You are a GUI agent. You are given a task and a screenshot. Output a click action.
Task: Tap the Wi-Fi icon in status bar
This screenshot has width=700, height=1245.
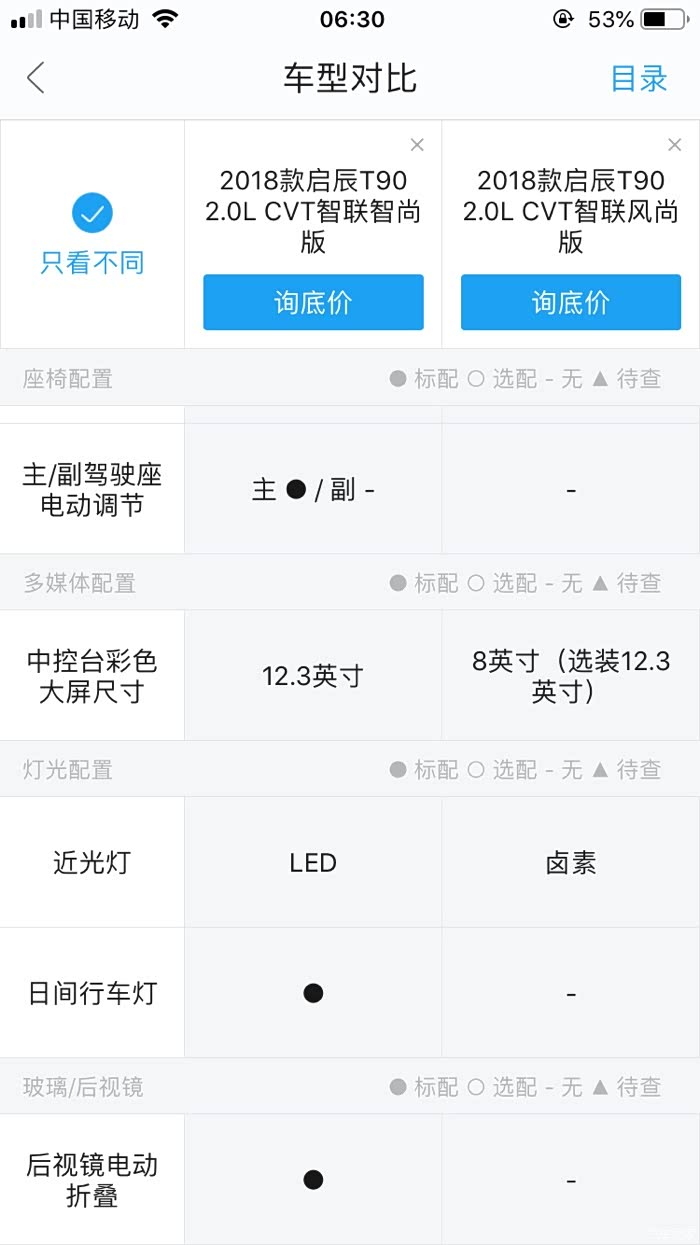click(165, 19)
